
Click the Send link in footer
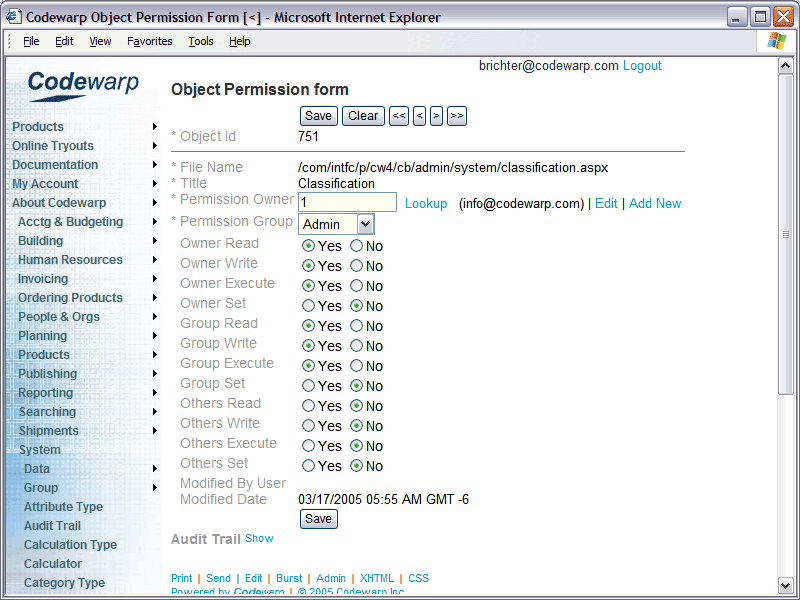tap(218, 578)
